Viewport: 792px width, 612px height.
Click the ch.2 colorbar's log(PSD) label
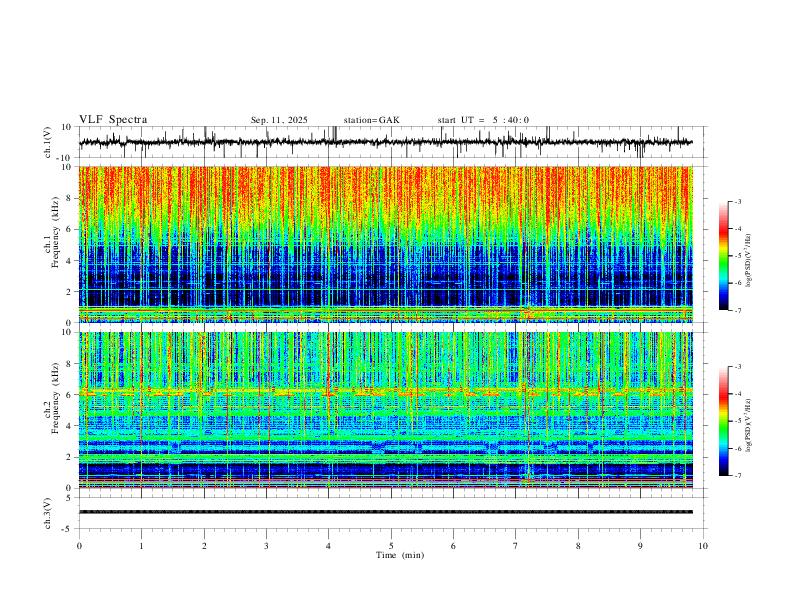coord(748,425)
